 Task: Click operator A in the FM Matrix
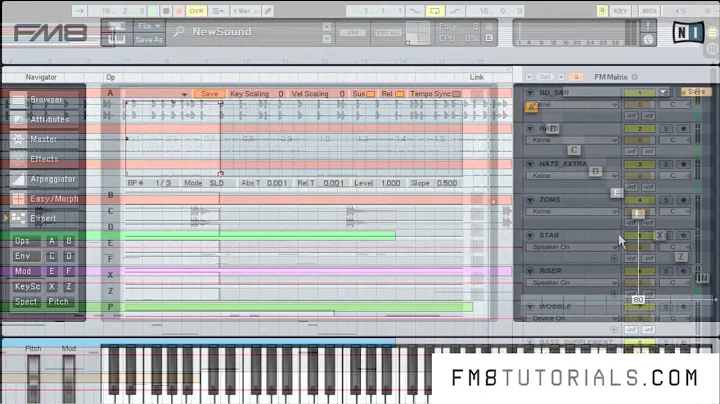(x=531, y=107)
